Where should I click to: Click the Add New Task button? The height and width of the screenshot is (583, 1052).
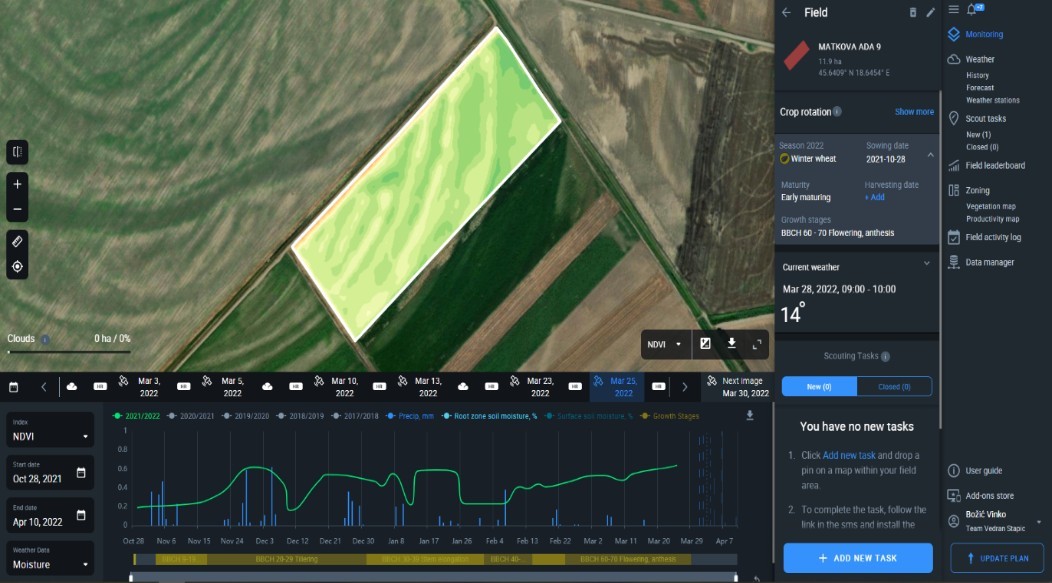coord(857,558)
